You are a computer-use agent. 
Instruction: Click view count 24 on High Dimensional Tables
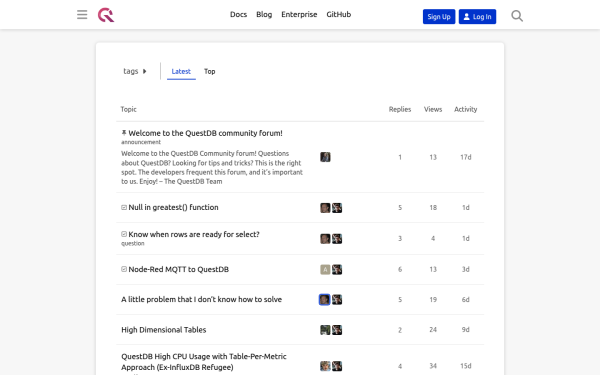click(433, 330)
